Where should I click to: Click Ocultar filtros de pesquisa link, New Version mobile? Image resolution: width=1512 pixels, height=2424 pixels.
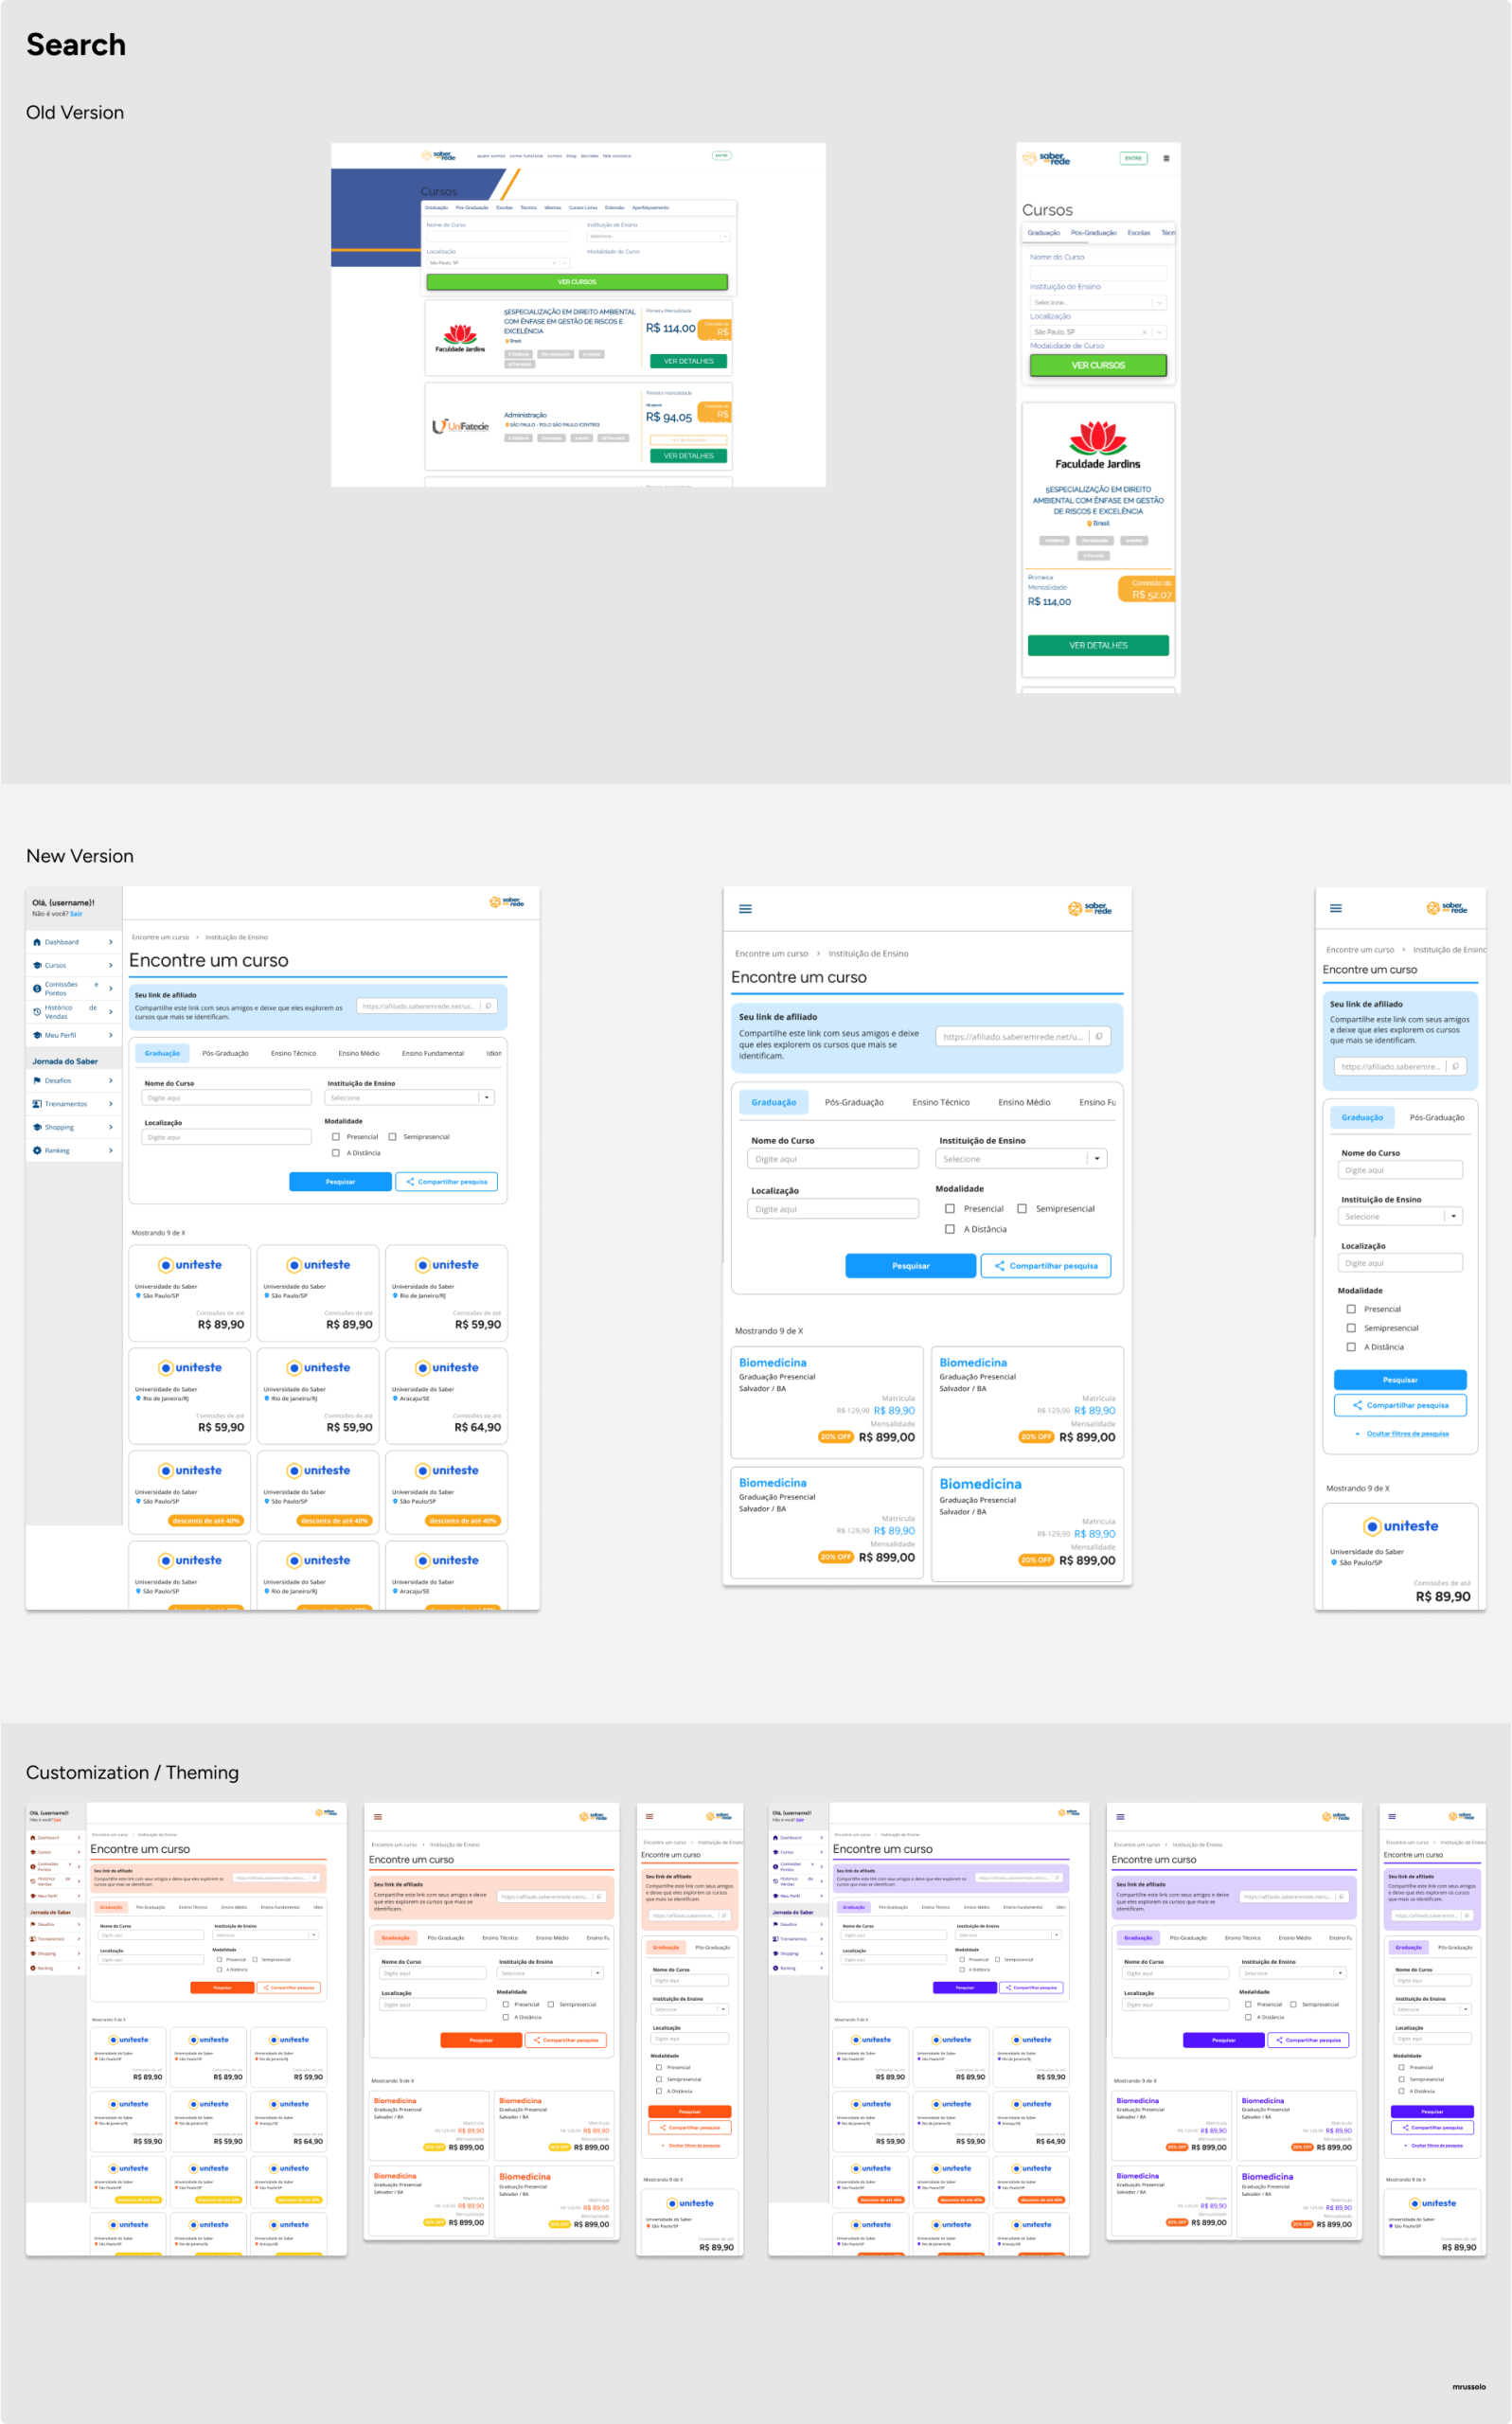coord(1406,1433)
